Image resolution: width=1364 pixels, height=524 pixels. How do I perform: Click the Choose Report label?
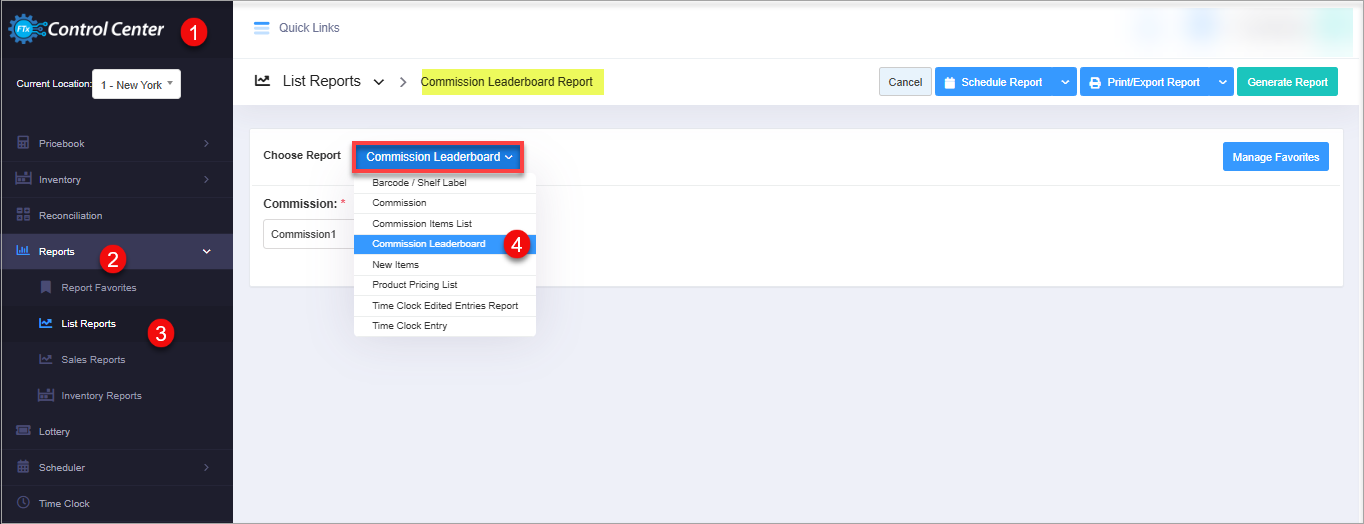[x=302, y=156]
